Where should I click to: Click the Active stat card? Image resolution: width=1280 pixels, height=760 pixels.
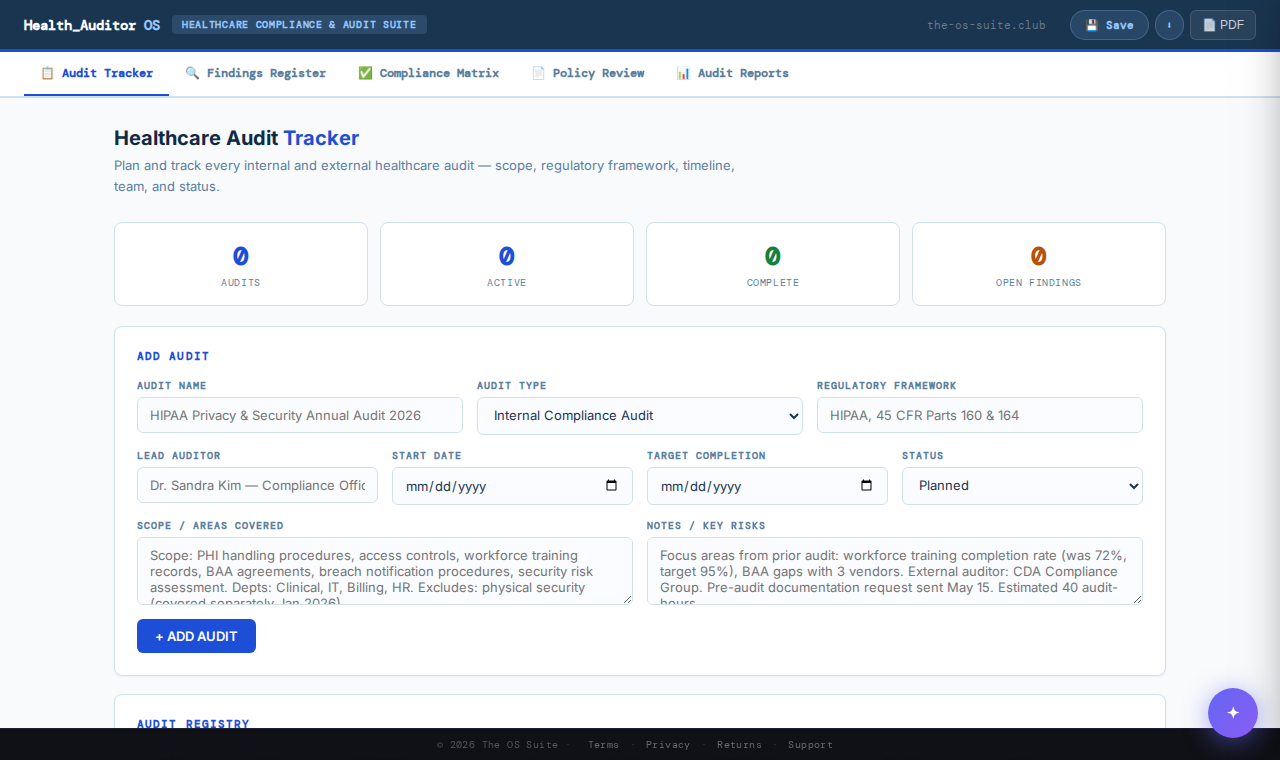click(507, 264)
